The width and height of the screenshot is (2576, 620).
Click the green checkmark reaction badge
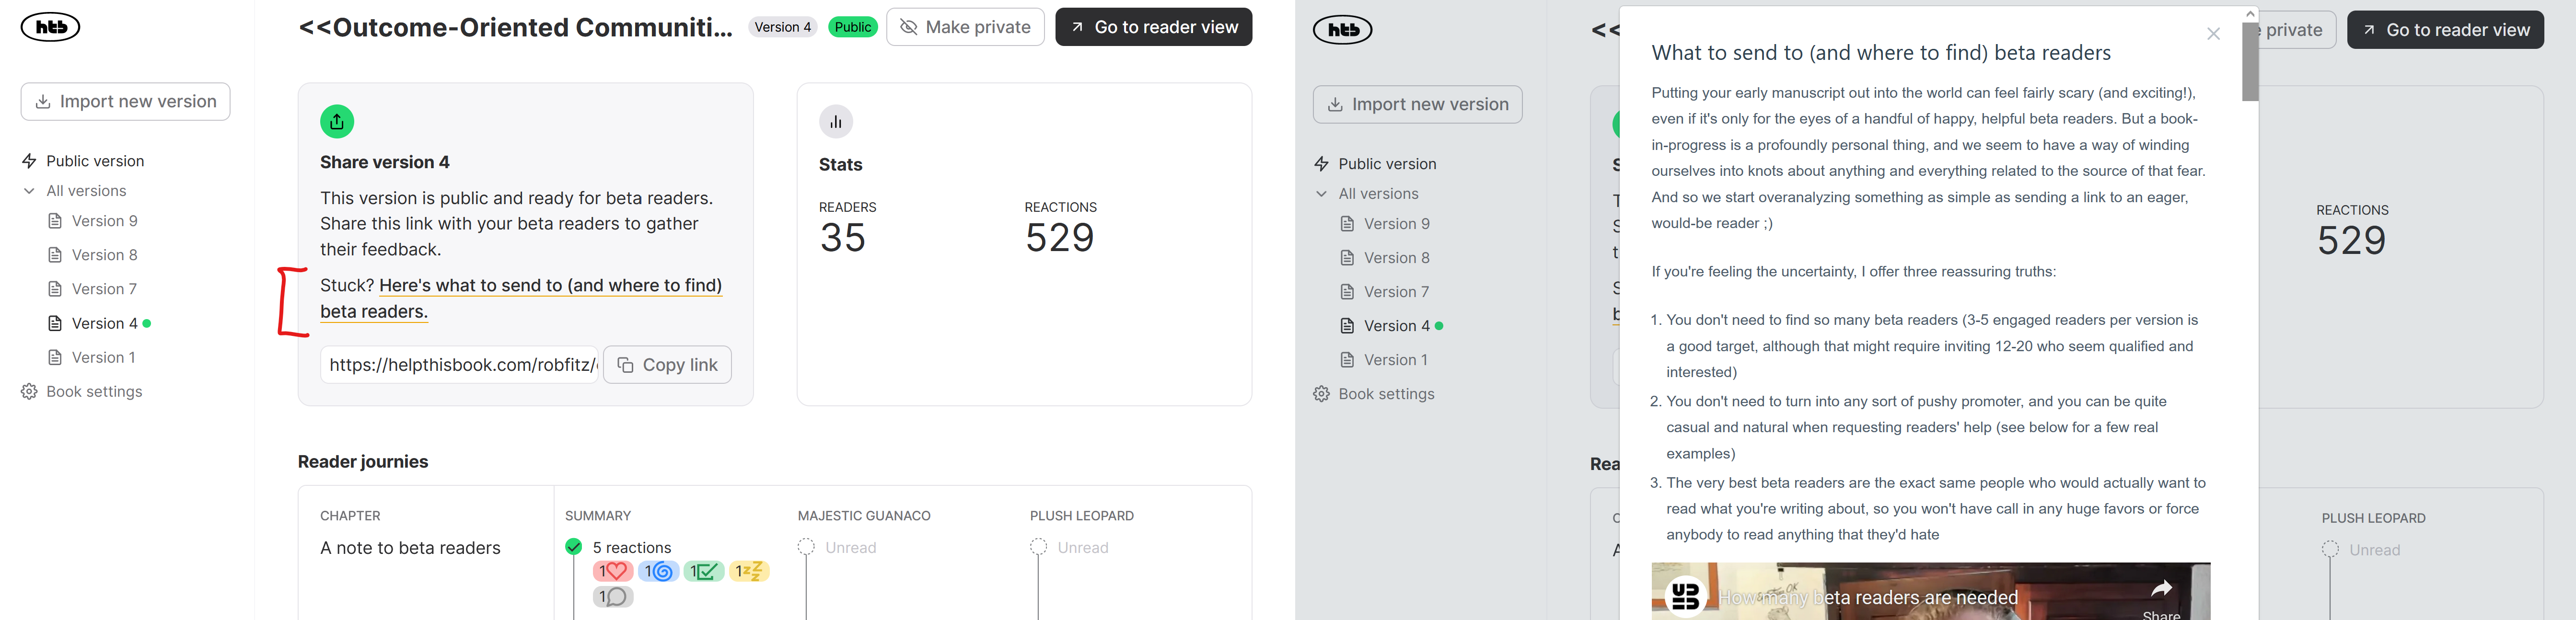point(704,571)
